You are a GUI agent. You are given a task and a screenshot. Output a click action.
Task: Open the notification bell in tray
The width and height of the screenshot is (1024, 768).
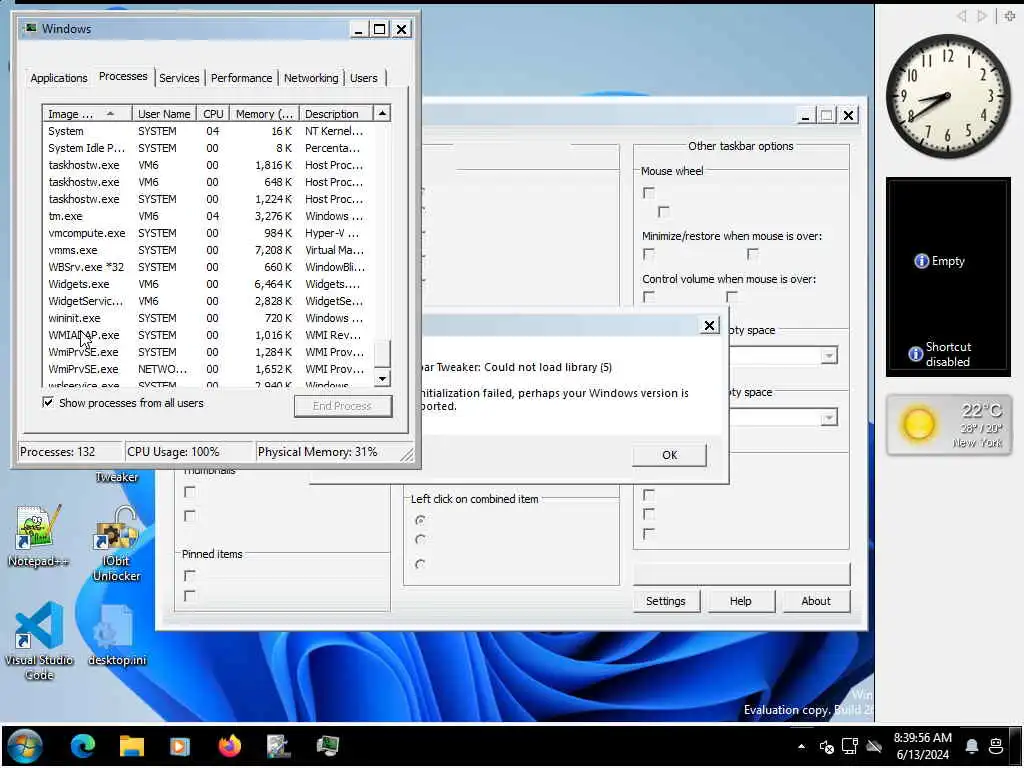(972, 746)
